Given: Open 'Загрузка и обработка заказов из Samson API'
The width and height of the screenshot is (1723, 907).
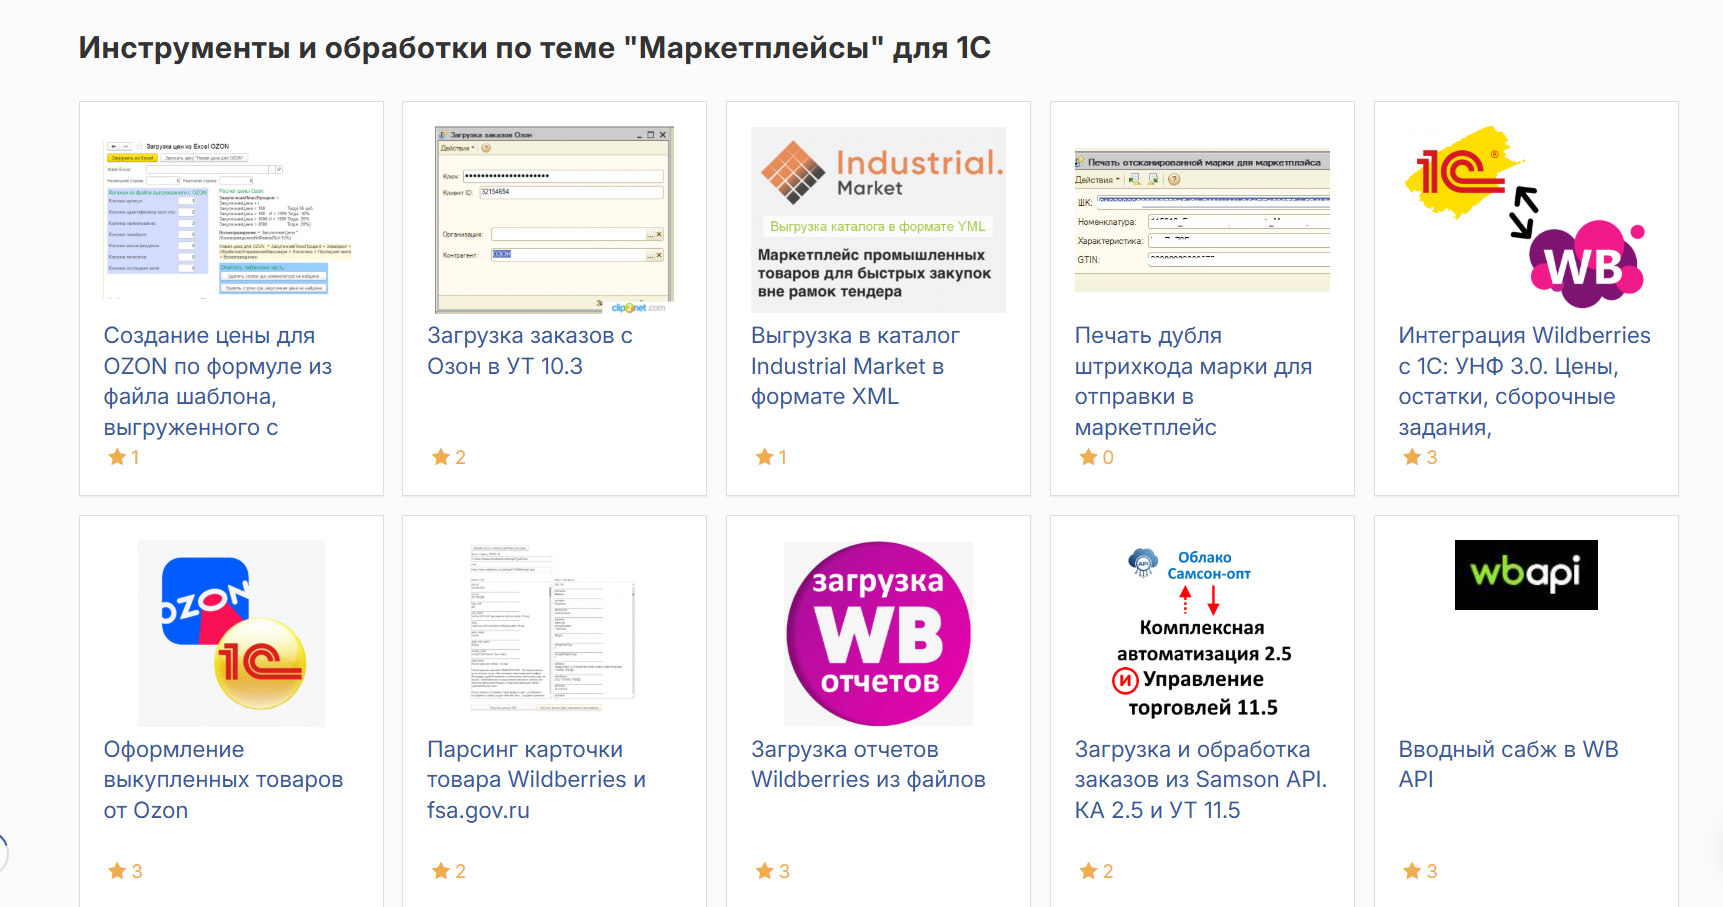Looking at the screenshot, I should pyautogui.click(x=1201, y=780).
